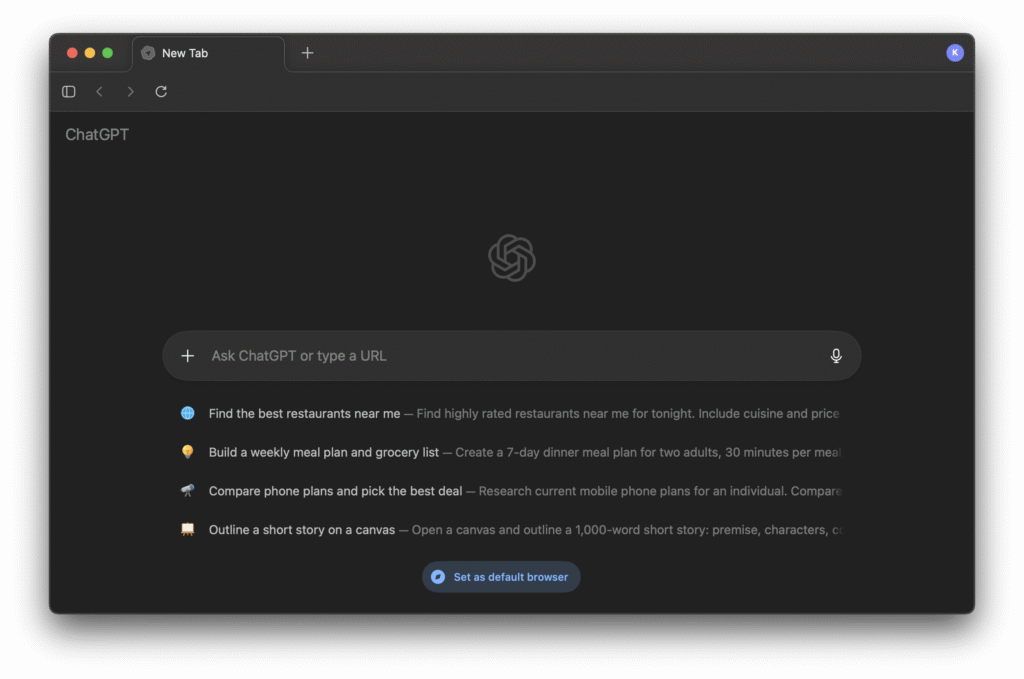The width and height of the screenshot is (1024, 679).
Task: Click the telescope icon beside phone plans suggestion
Action: [x=188, y=491]
